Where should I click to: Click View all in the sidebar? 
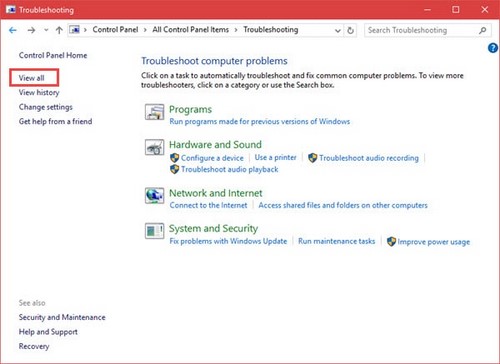pyautogui.click(x=32, y=78)
